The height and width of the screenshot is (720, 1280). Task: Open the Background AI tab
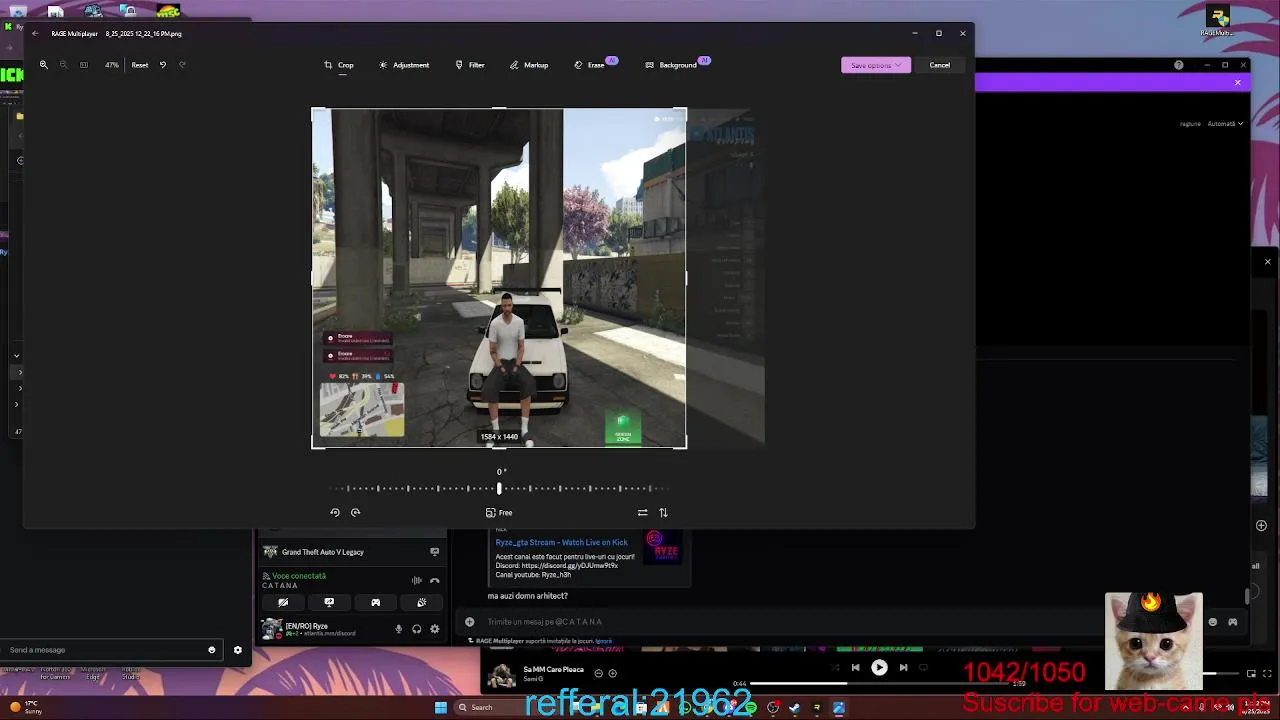[677, 65]
